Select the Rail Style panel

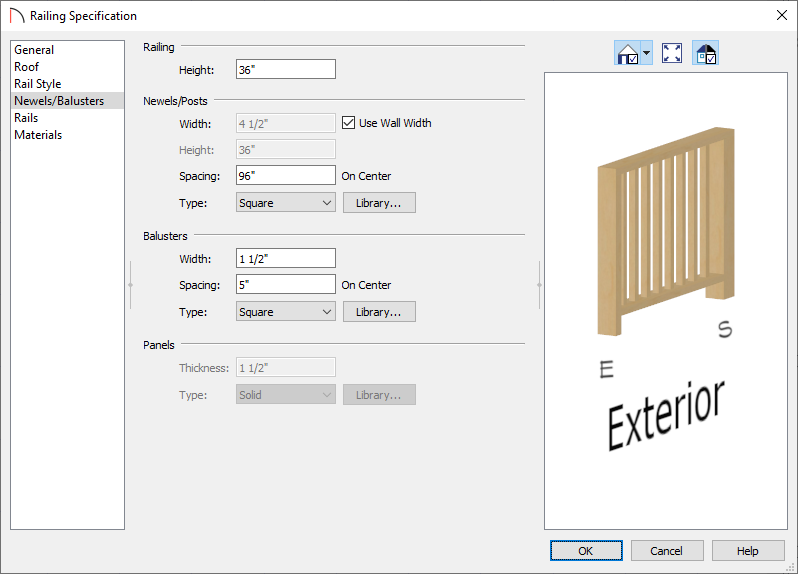tap(38, 83)
